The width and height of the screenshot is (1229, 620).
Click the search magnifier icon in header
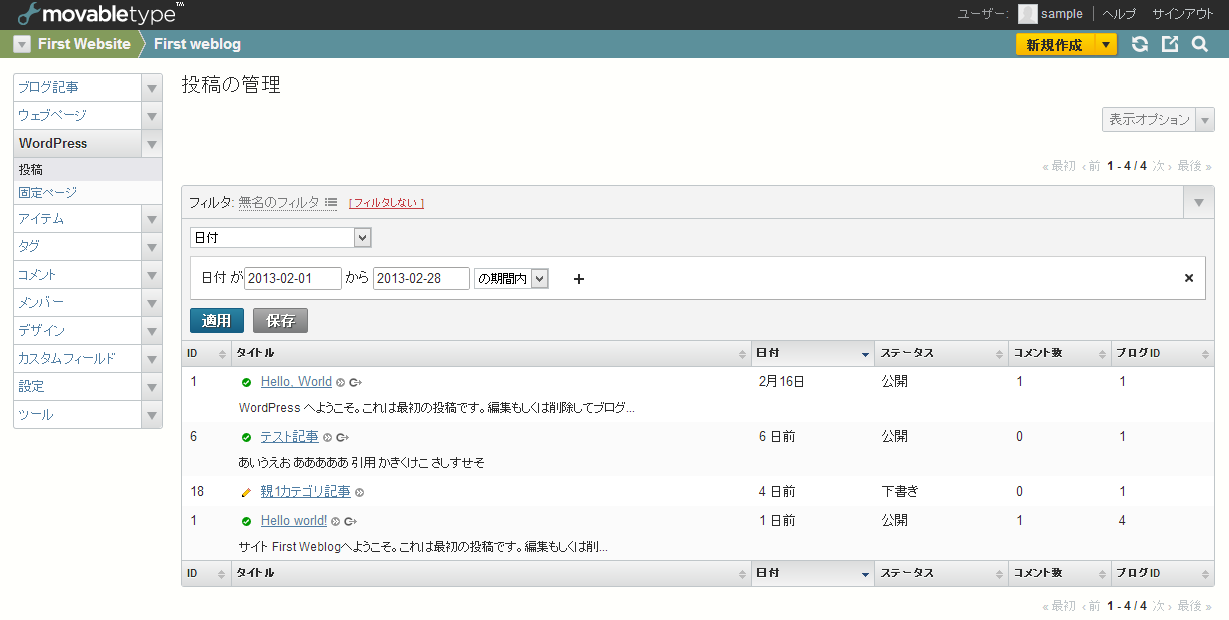1200,44
